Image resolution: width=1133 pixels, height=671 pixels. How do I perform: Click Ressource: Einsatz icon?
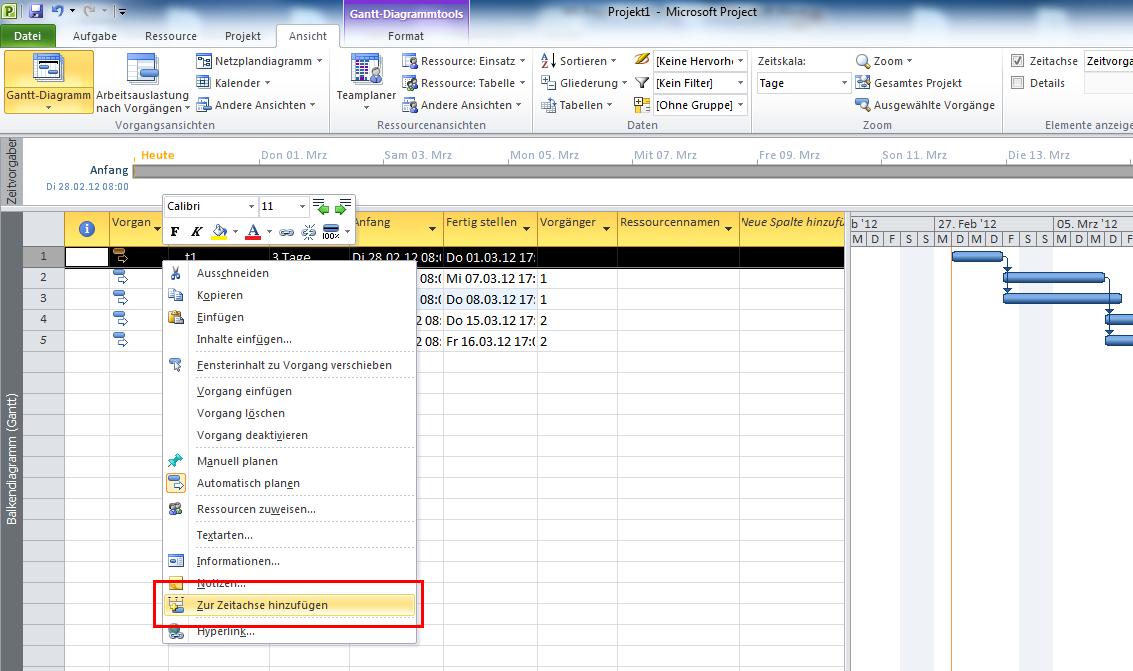point(410,61)
